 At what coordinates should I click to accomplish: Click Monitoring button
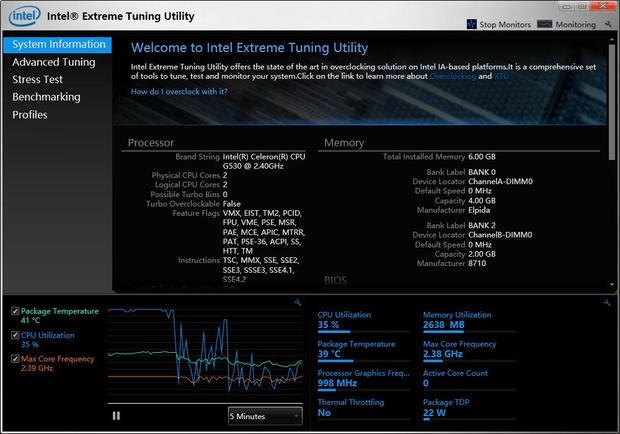[567, 25]
